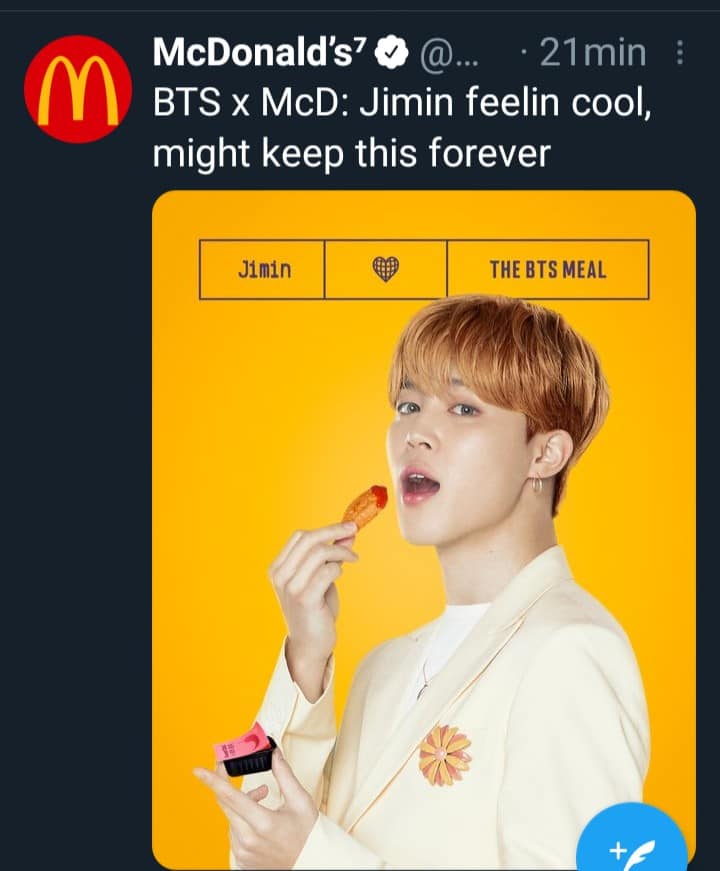
Task: Tap the verified badge next to McDonald's
Action: 392,53
